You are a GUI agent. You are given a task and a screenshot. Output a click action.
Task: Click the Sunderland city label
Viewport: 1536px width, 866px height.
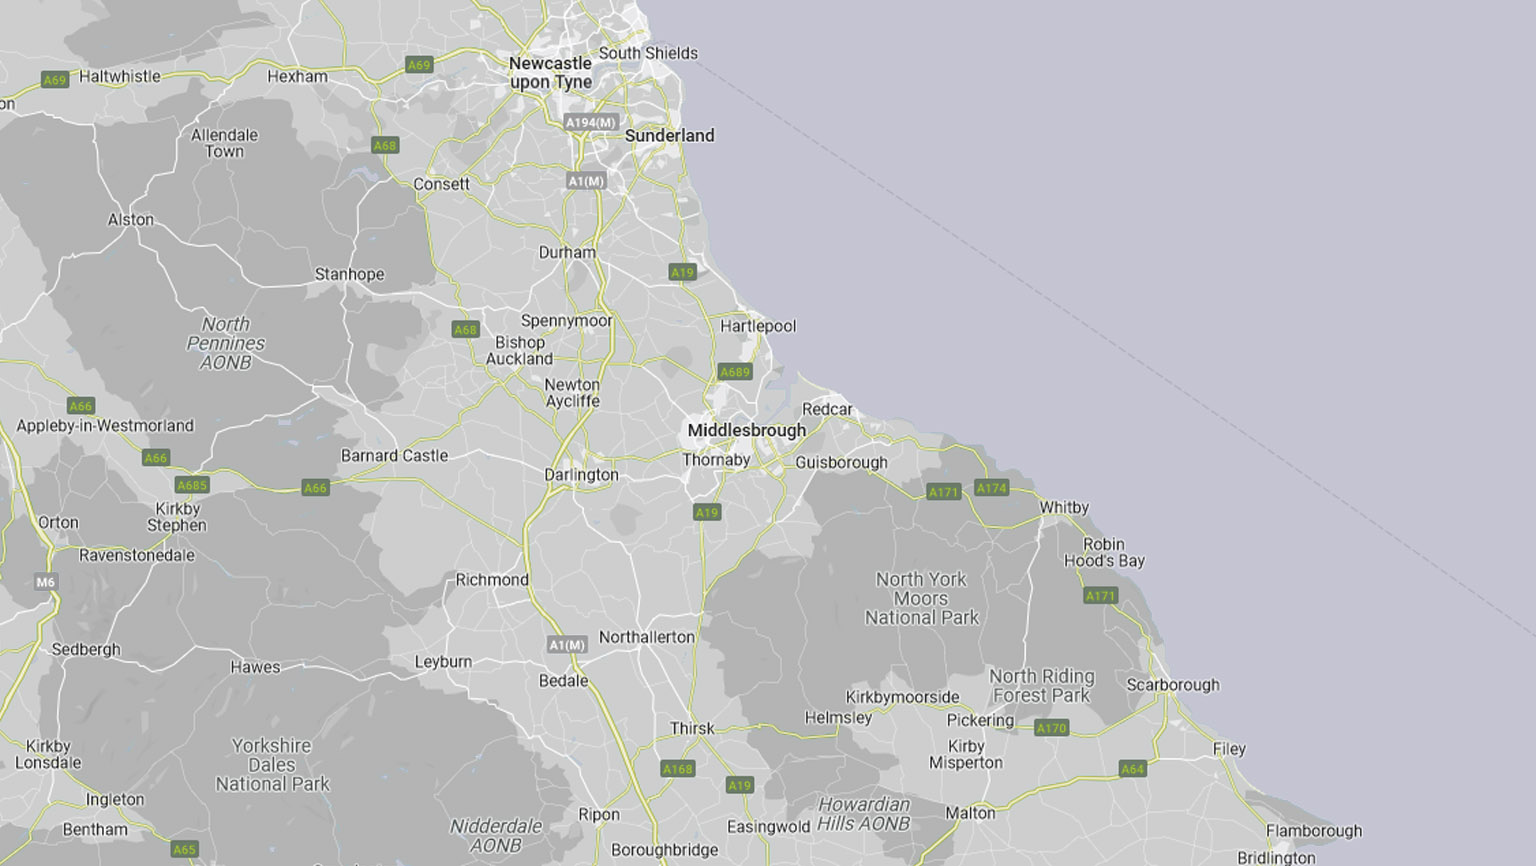coord(669,135)
